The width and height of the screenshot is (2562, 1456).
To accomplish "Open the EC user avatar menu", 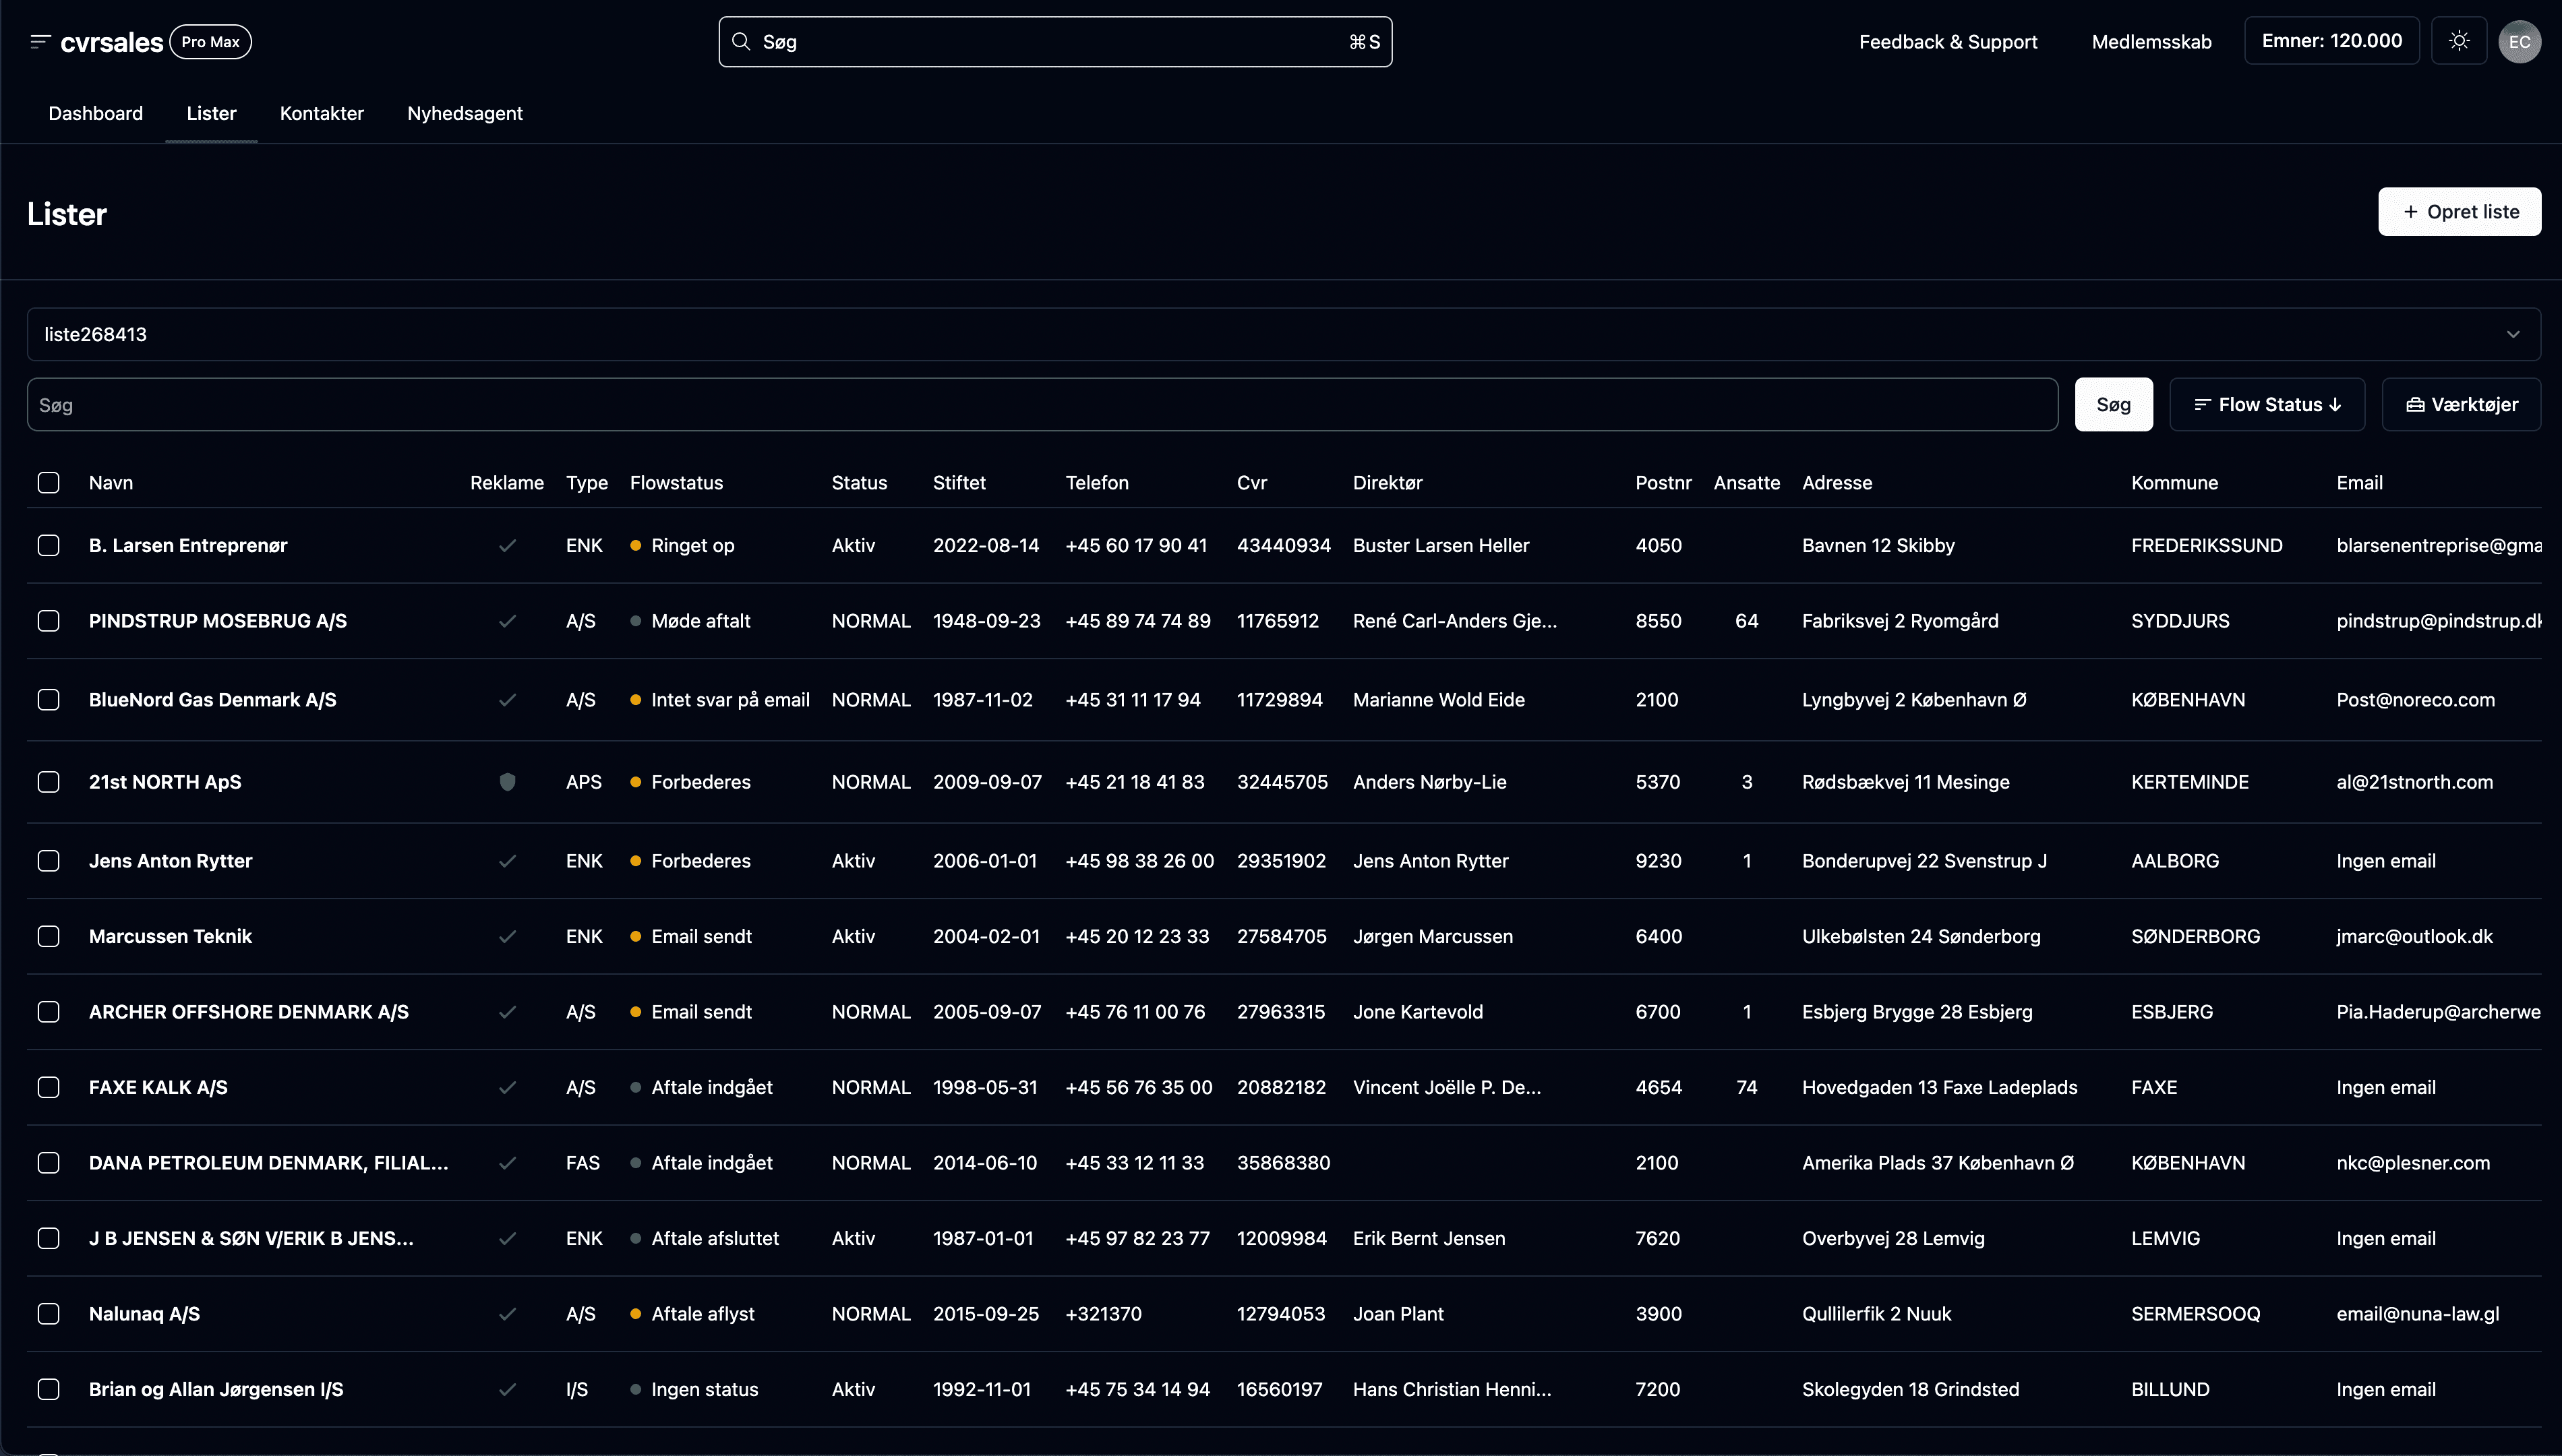I will pyautogui.click(x=2519, y=42).
